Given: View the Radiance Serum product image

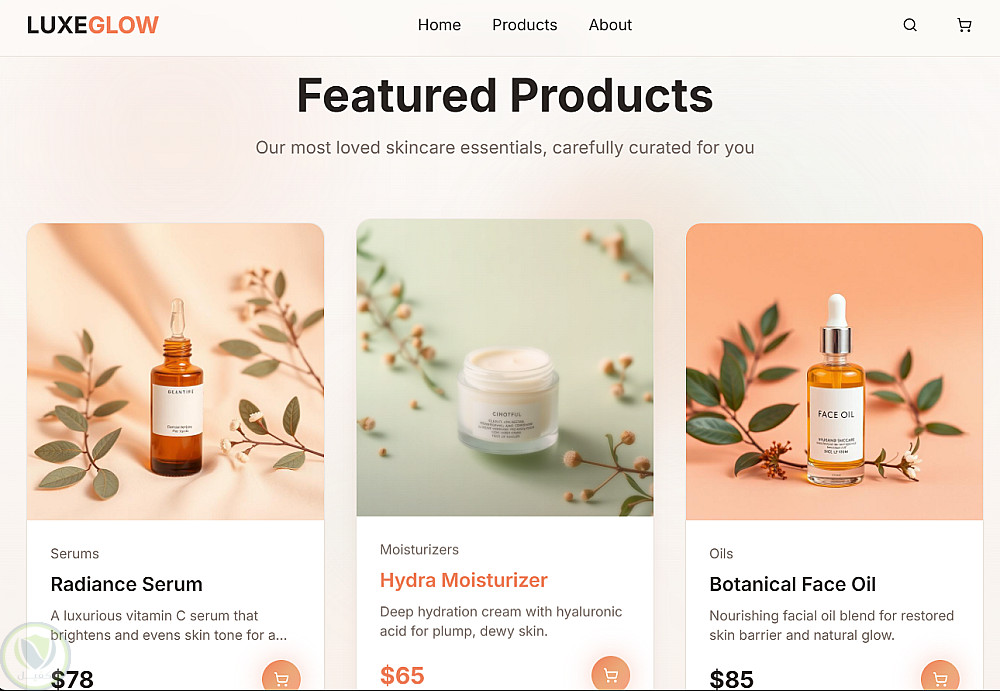Looking at the screenshot, I should (175, 371).
